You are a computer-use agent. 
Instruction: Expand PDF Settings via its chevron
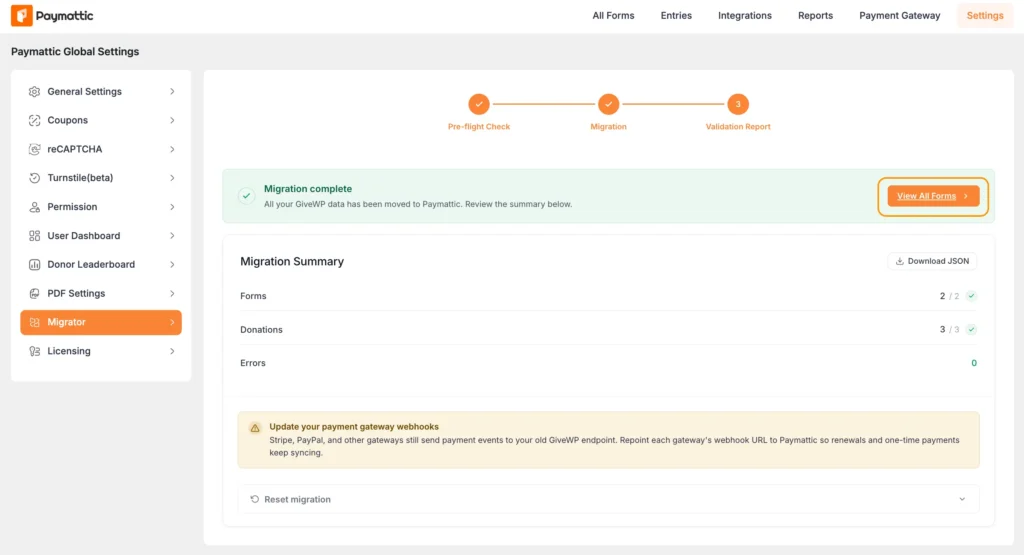(172, 294)
